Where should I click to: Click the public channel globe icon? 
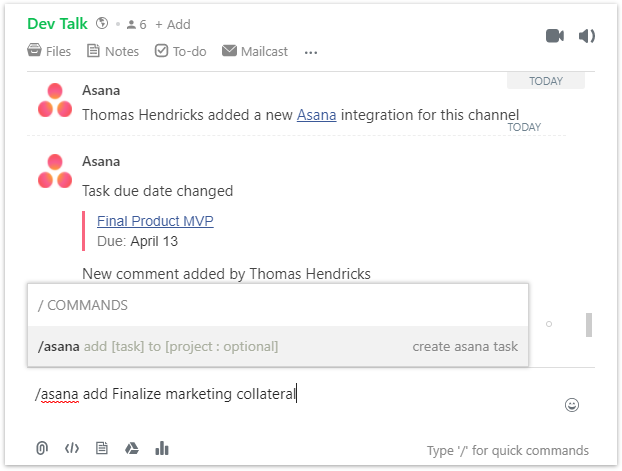(102, 23)
